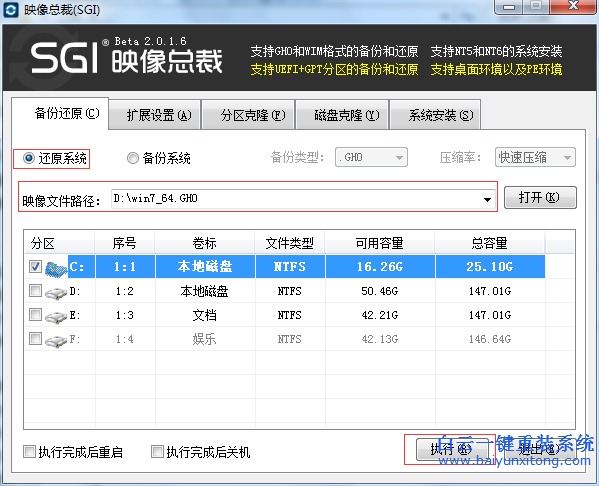Click the E: row 147.01G capacity cell

[490, 315]
